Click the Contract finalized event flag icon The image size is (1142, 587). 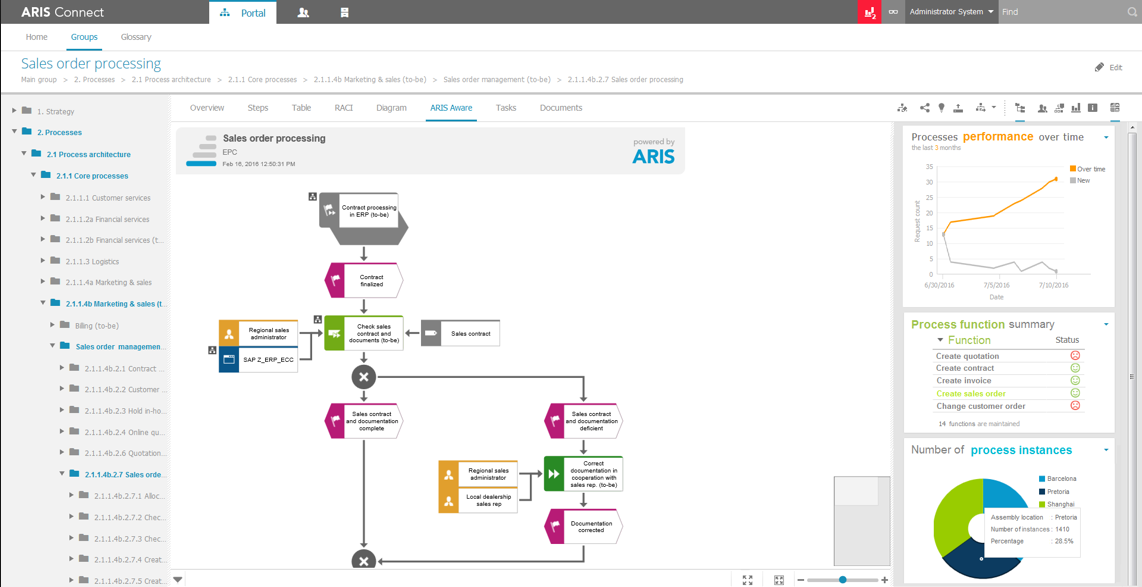pos(336,280)
